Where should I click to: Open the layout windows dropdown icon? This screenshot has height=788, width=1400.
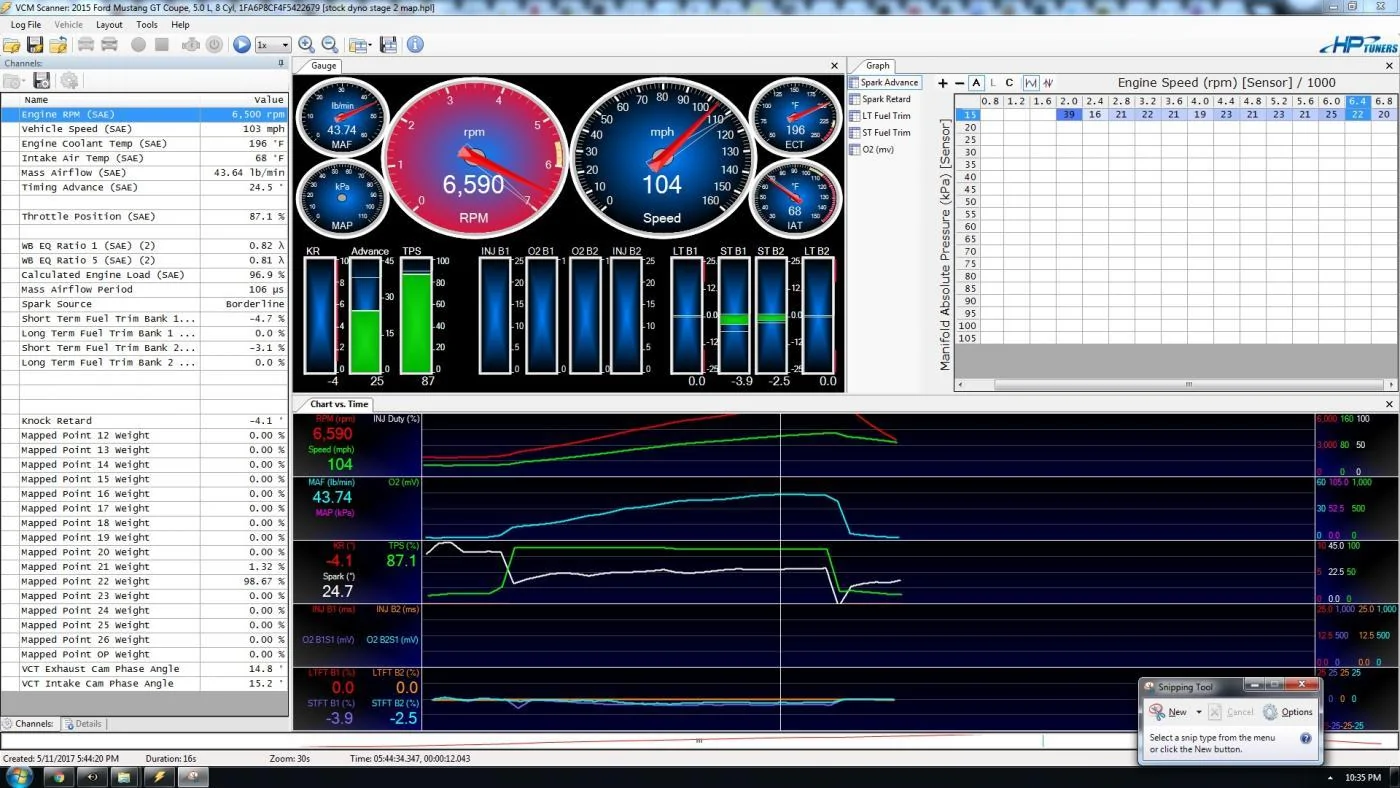(x=360, y=45)
